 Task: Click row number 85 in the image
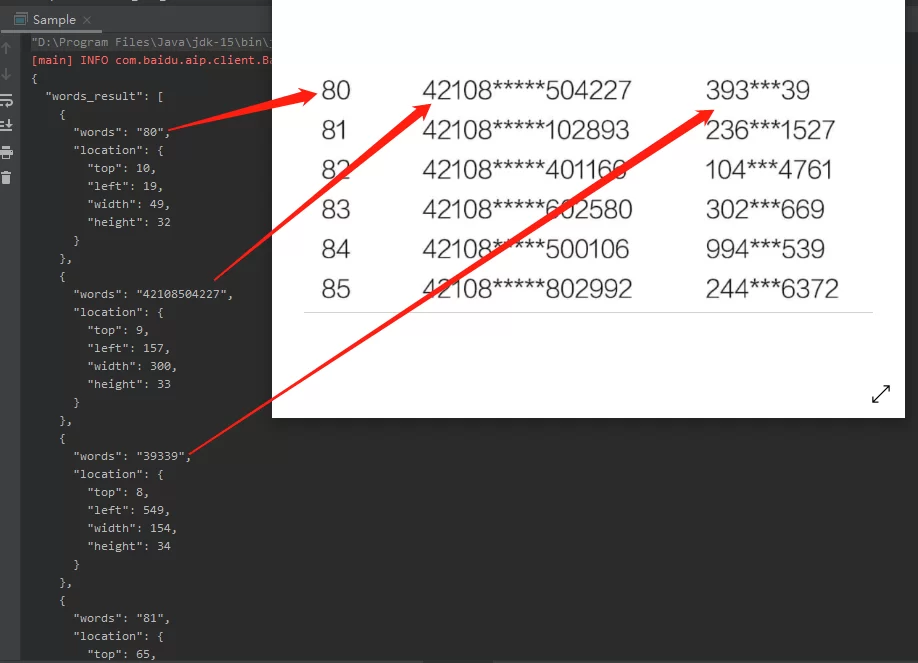(335, 289)
